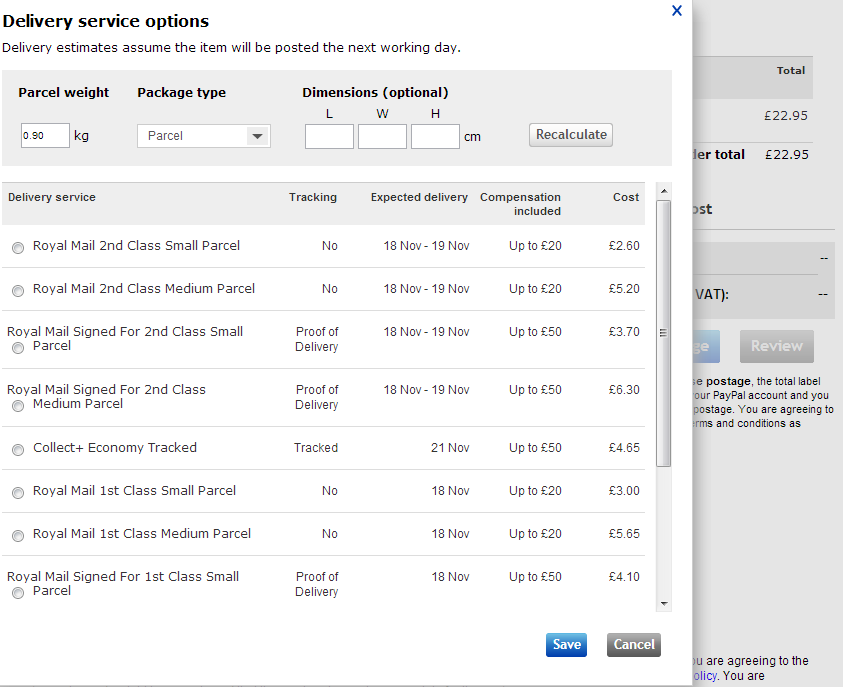
Task: Focus the Height dimension field
Action: point(435,137)
